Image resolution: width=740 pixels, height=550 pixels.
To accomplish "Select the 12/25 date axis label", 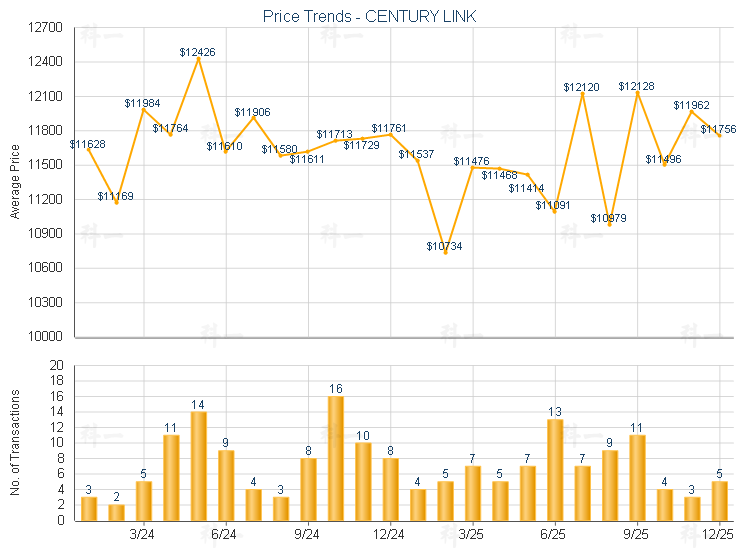I will click(719, 535).
